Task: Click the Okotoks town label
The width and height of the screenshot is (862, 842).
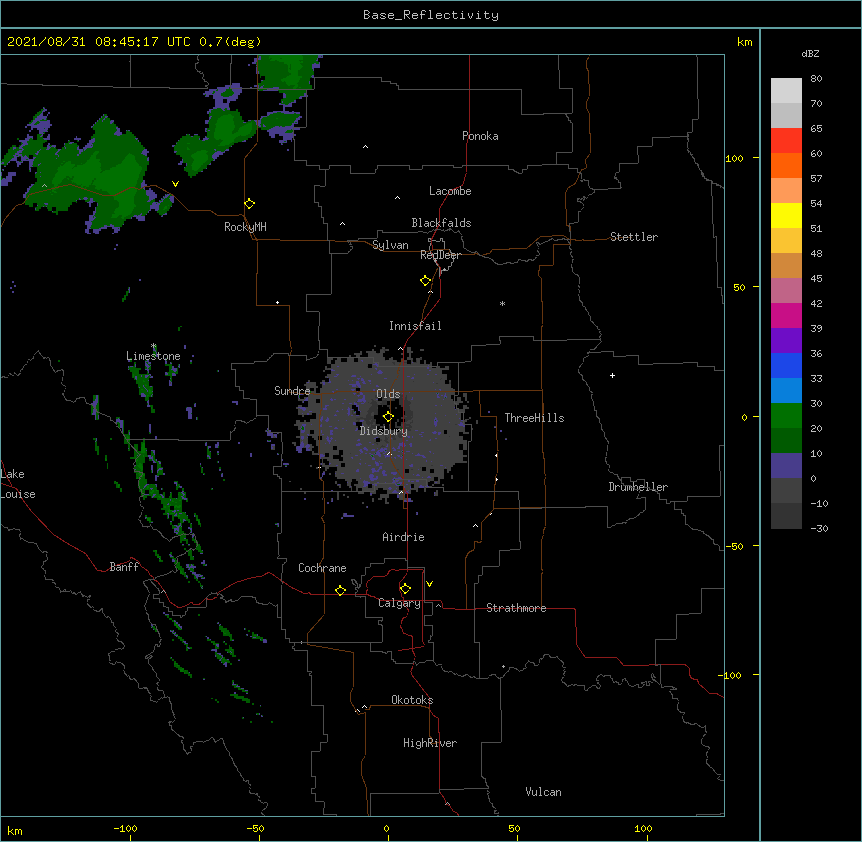Action: tap(412, 700)
